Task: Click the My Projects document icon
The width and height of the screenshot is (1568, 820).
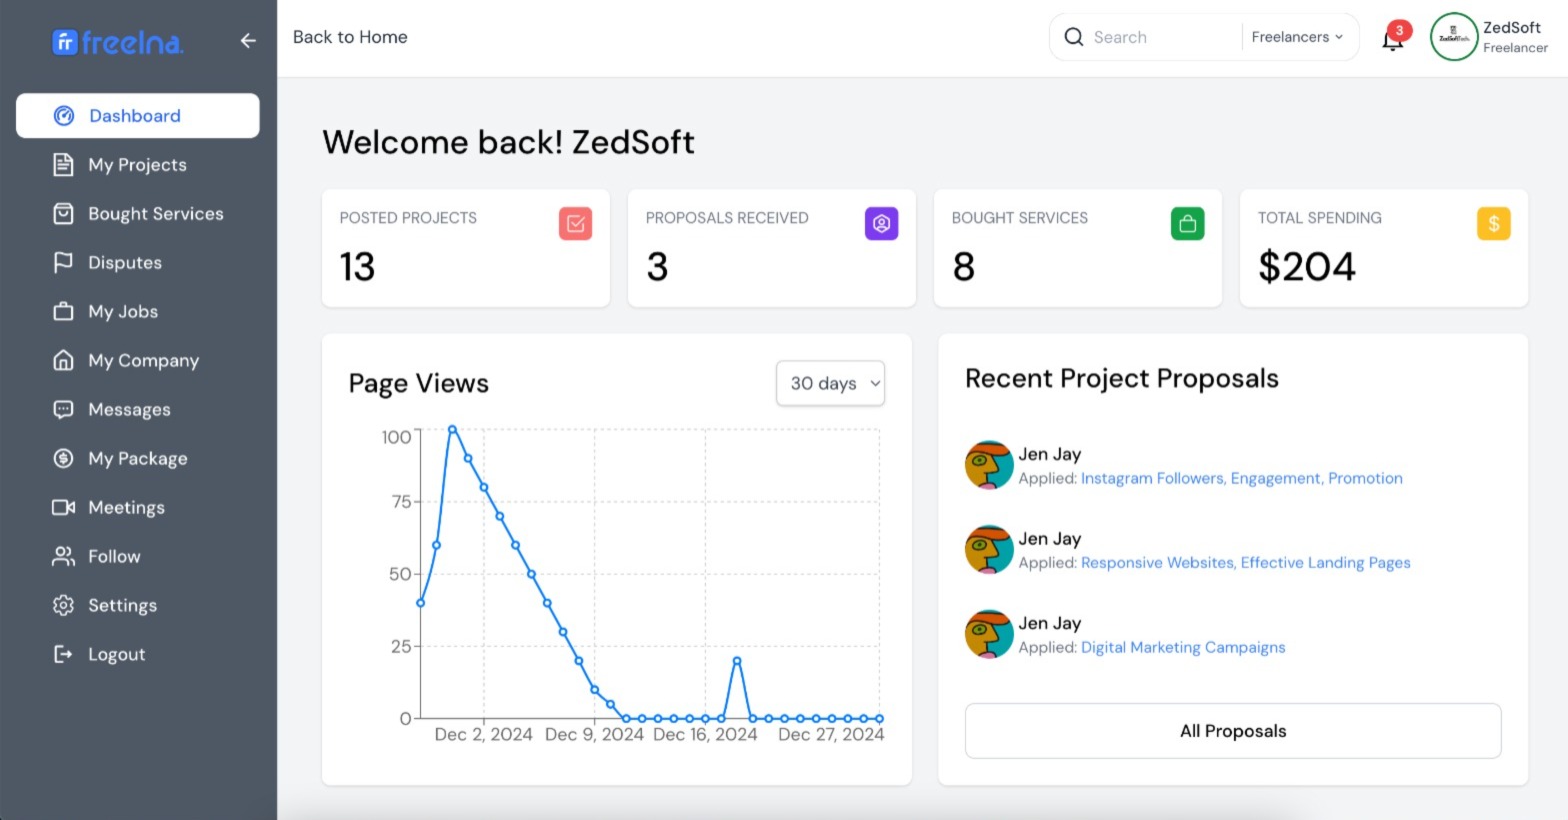Action: point(63,165)
